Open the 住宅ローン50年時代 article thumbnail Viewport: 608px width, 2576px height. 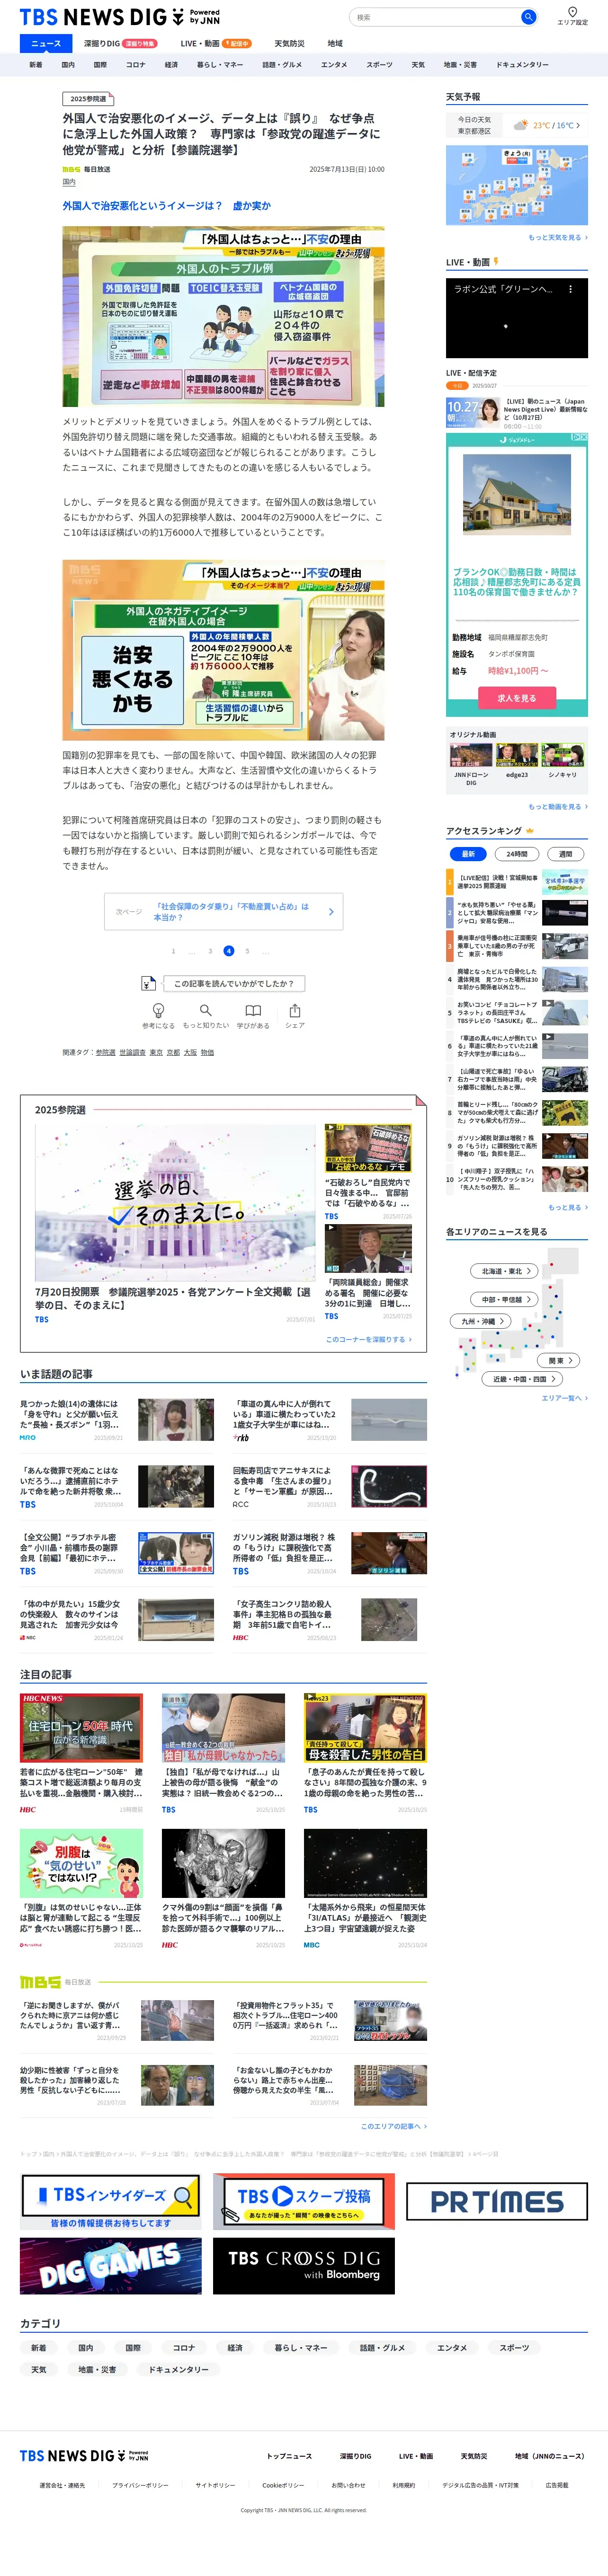[x=81, y=1727]
